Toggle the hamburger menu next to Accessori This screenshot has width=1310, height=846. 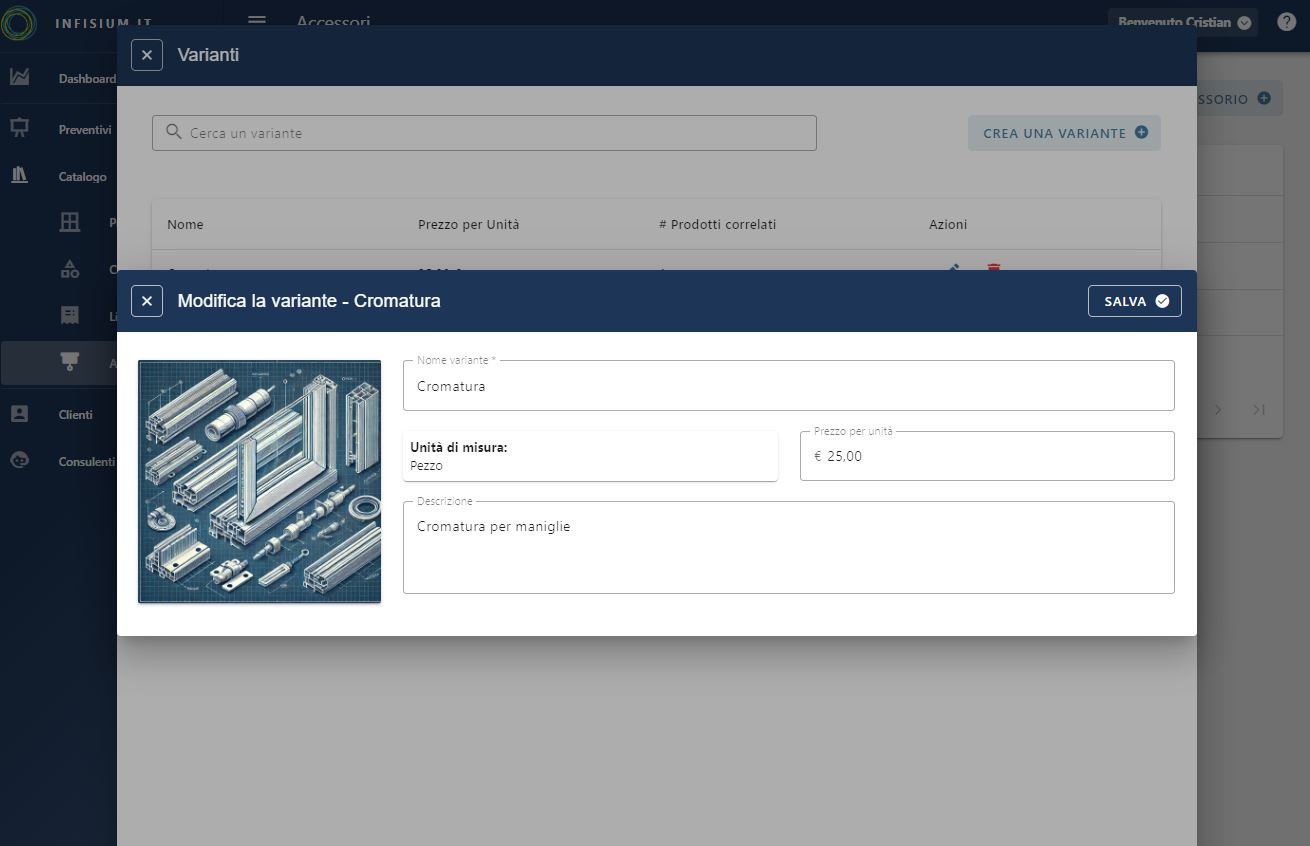tap(257, 22)
